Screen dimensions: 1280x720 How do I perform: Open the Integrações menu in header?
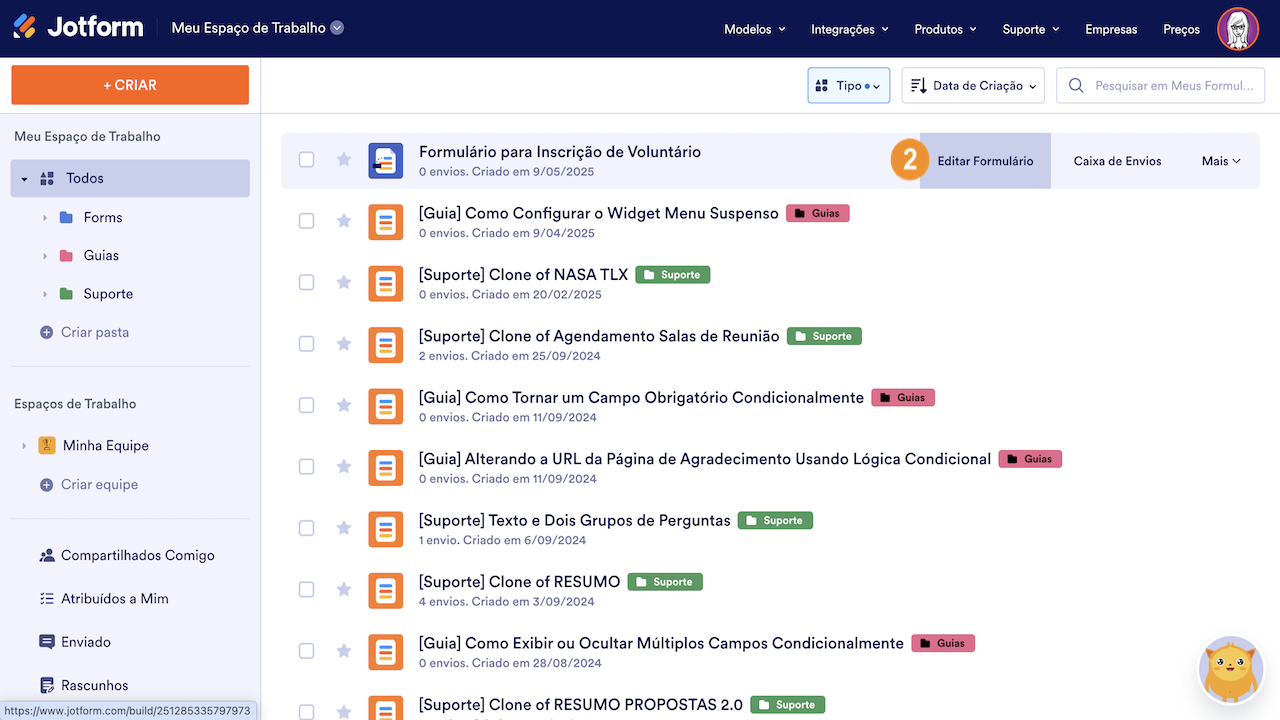point(849,29)
